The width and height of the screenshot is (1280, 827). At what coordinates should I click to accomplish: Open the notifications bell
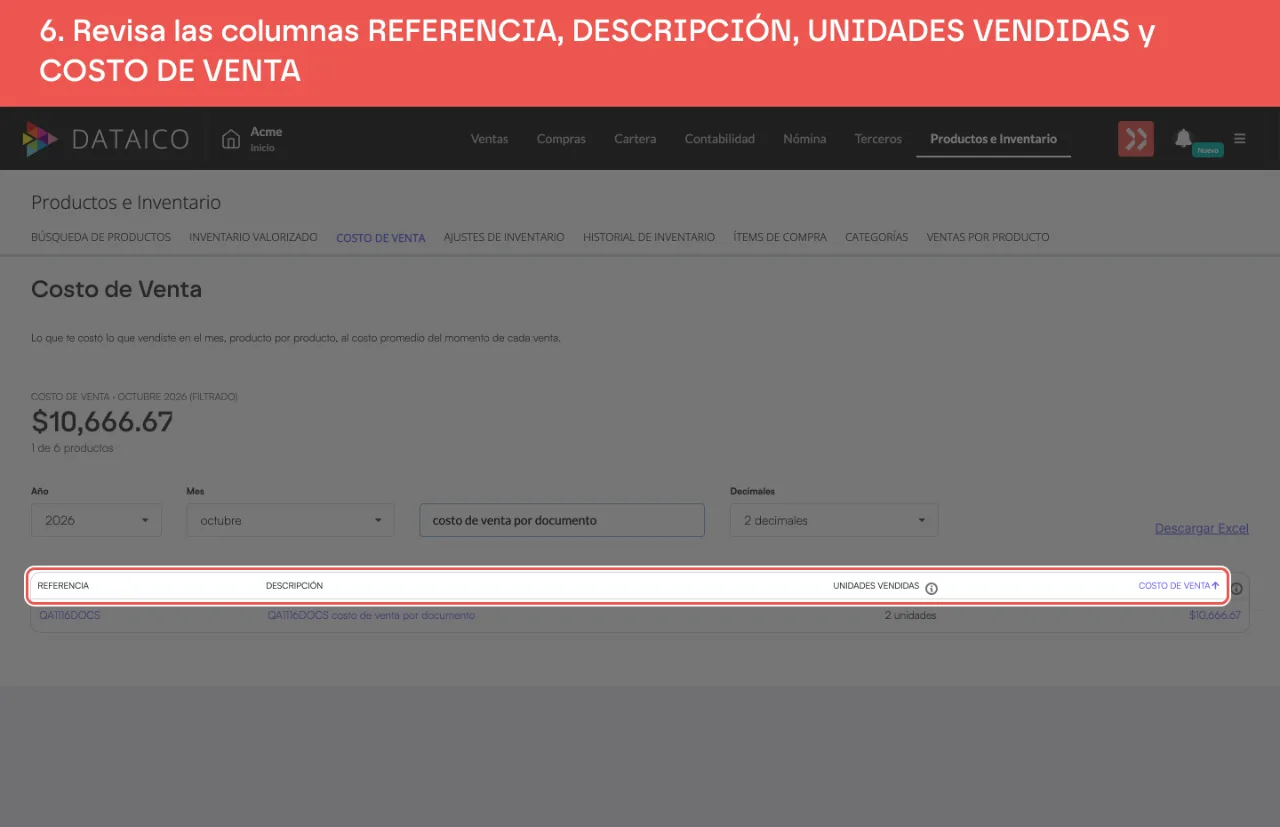[x=1183, y=138]
